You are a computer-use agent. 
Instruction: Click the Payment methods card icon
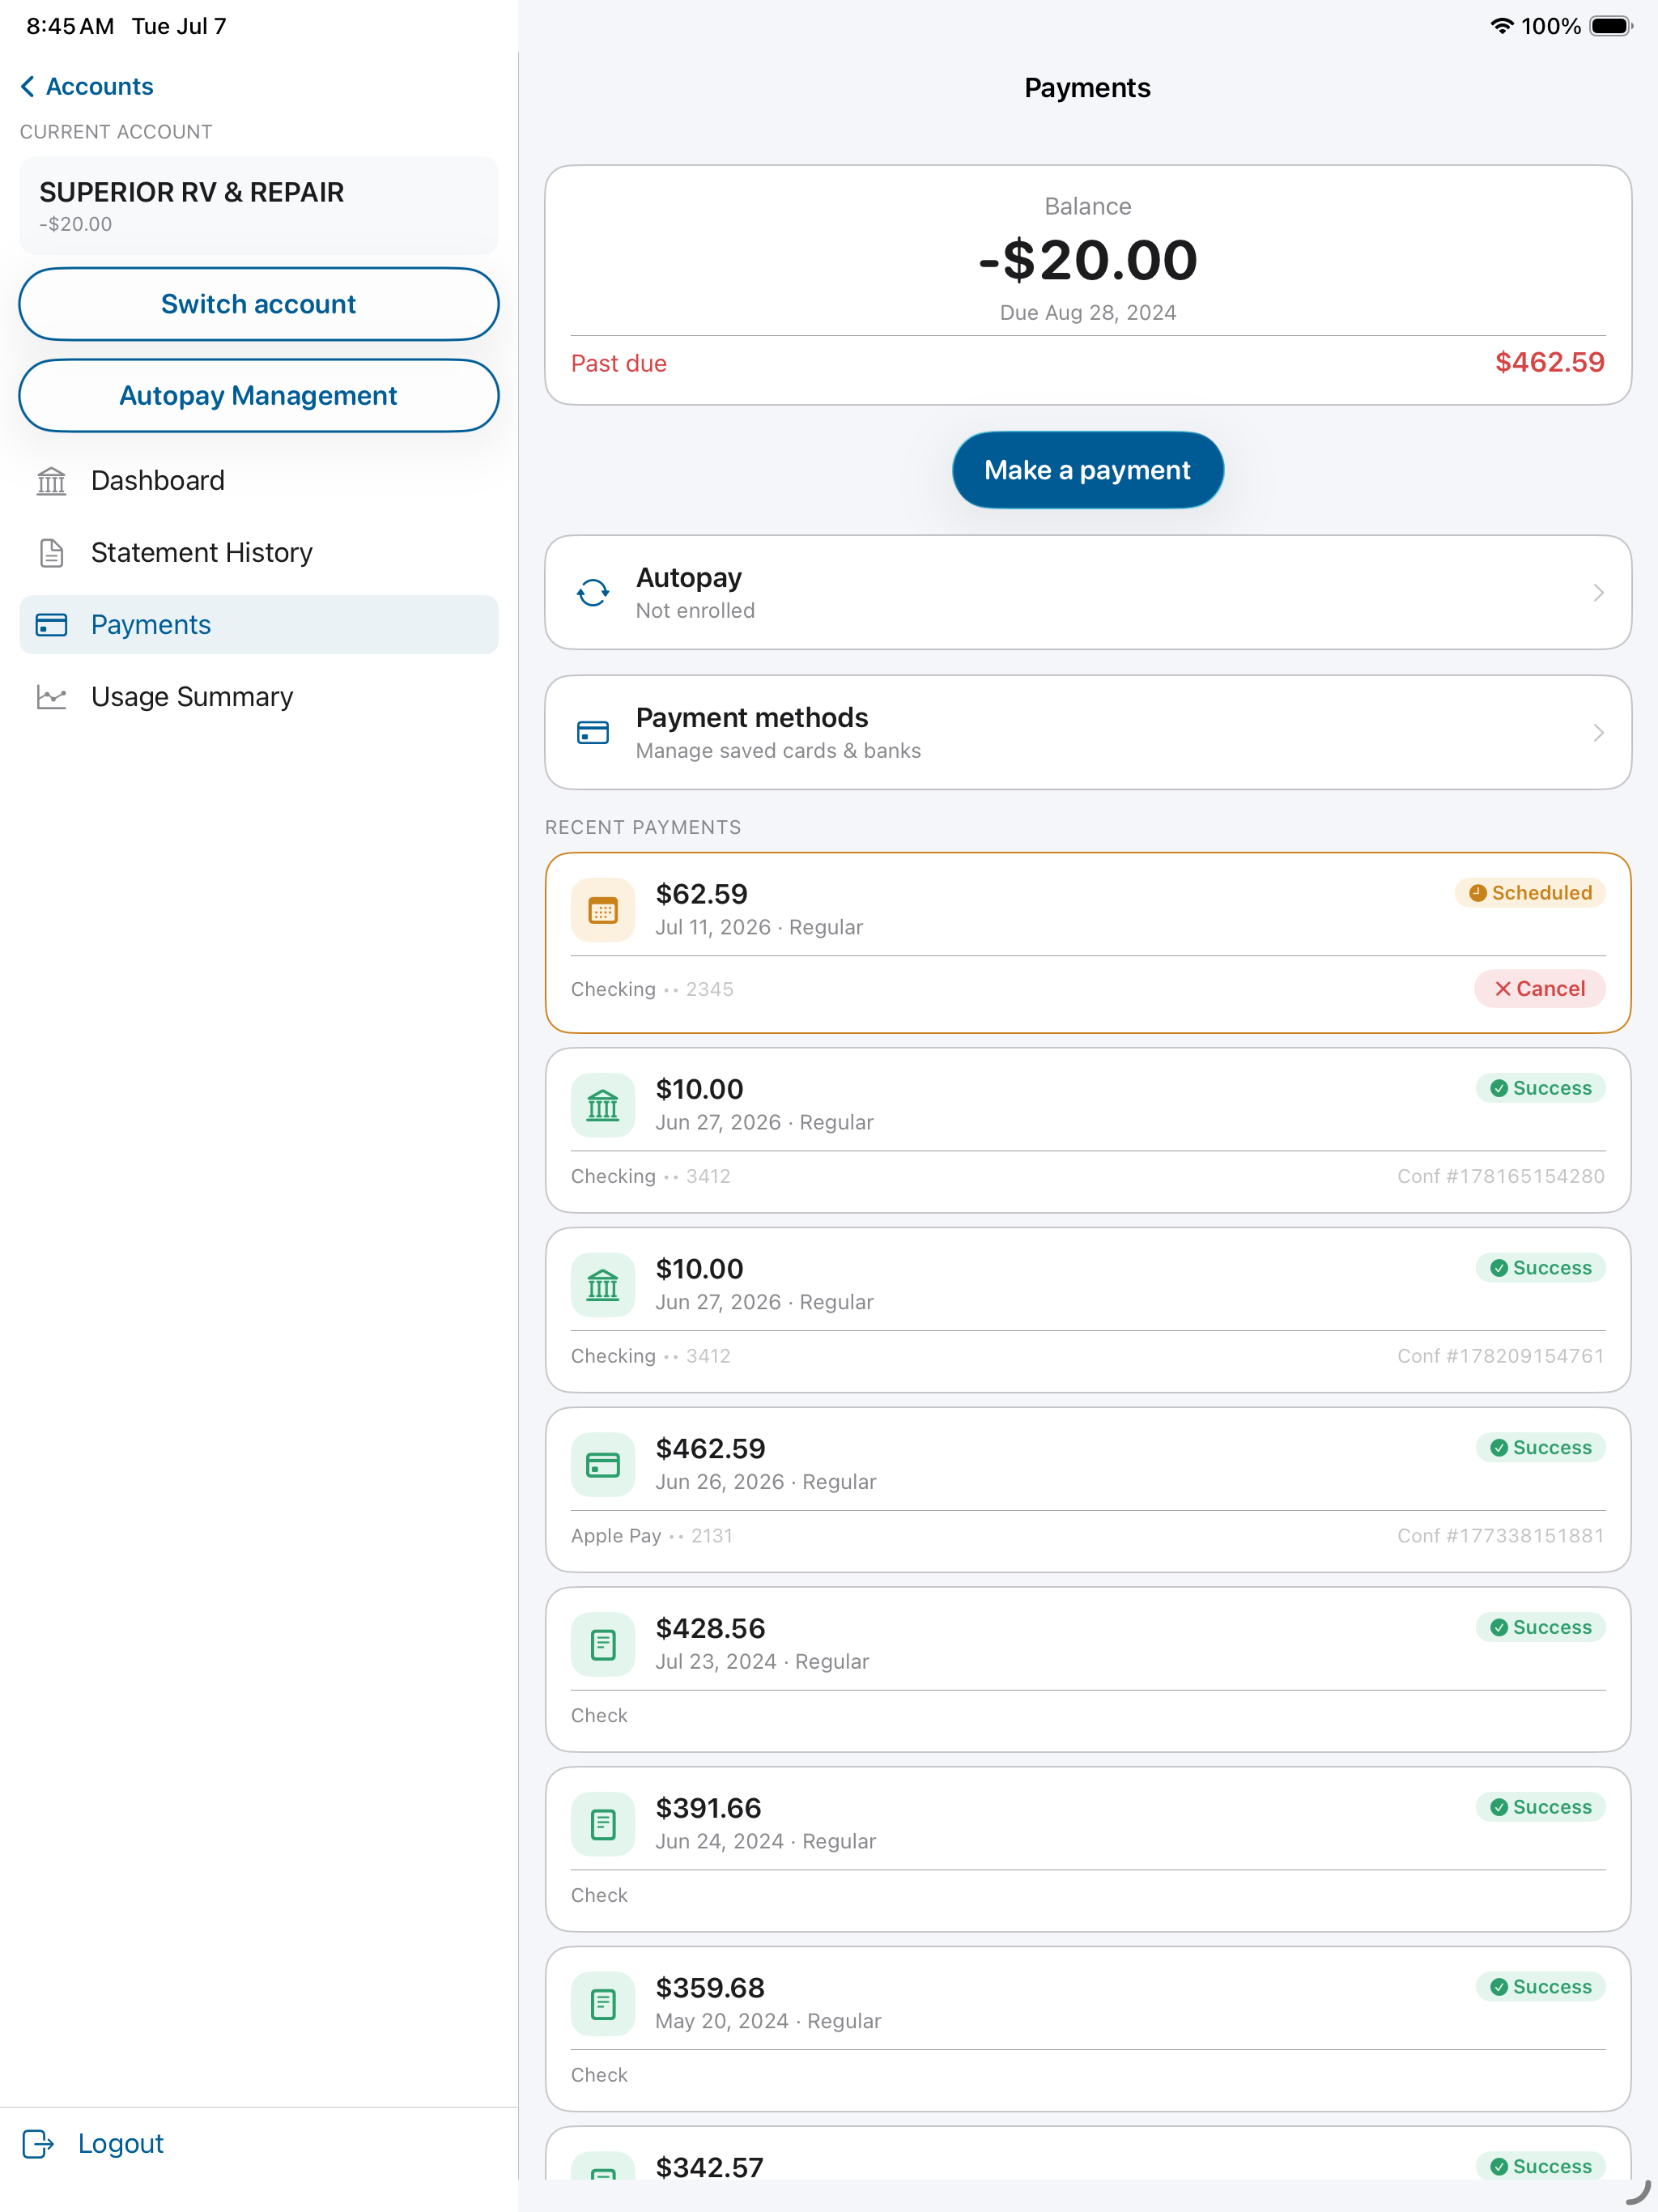pyautogui.click(x=593, y=733)
